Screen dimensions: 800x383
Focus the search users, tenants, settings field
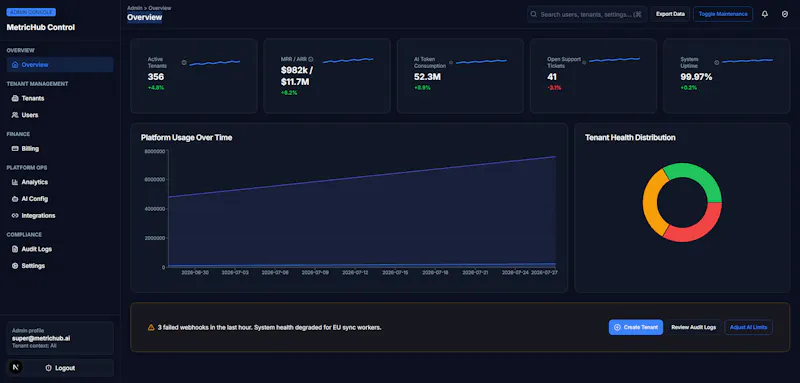pos(587,14)
